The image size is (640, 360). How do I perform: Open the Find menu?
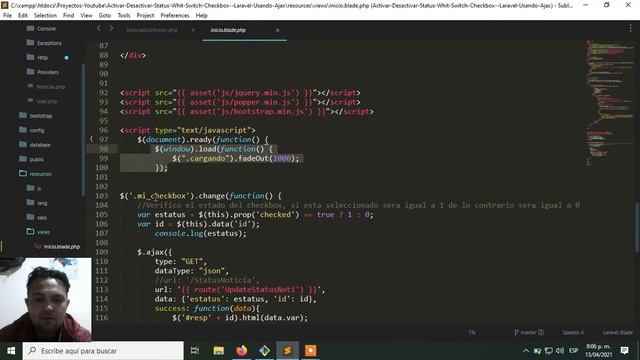point(69,16)
